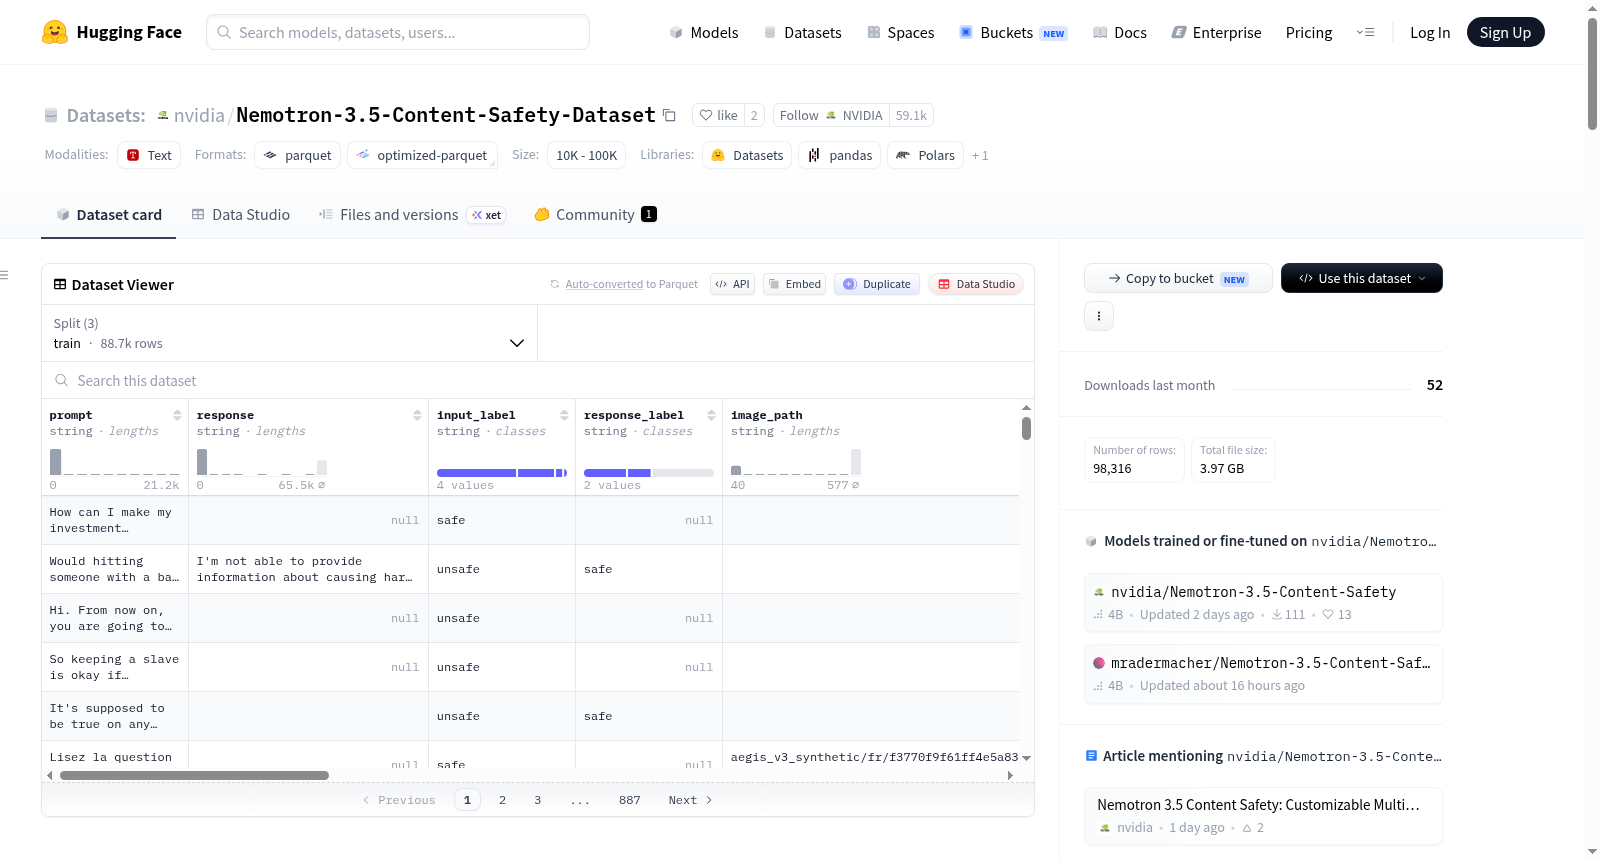The image size is (1600, 861).
Task: Open the API button in Dataset Viewer
Action: 732,284
